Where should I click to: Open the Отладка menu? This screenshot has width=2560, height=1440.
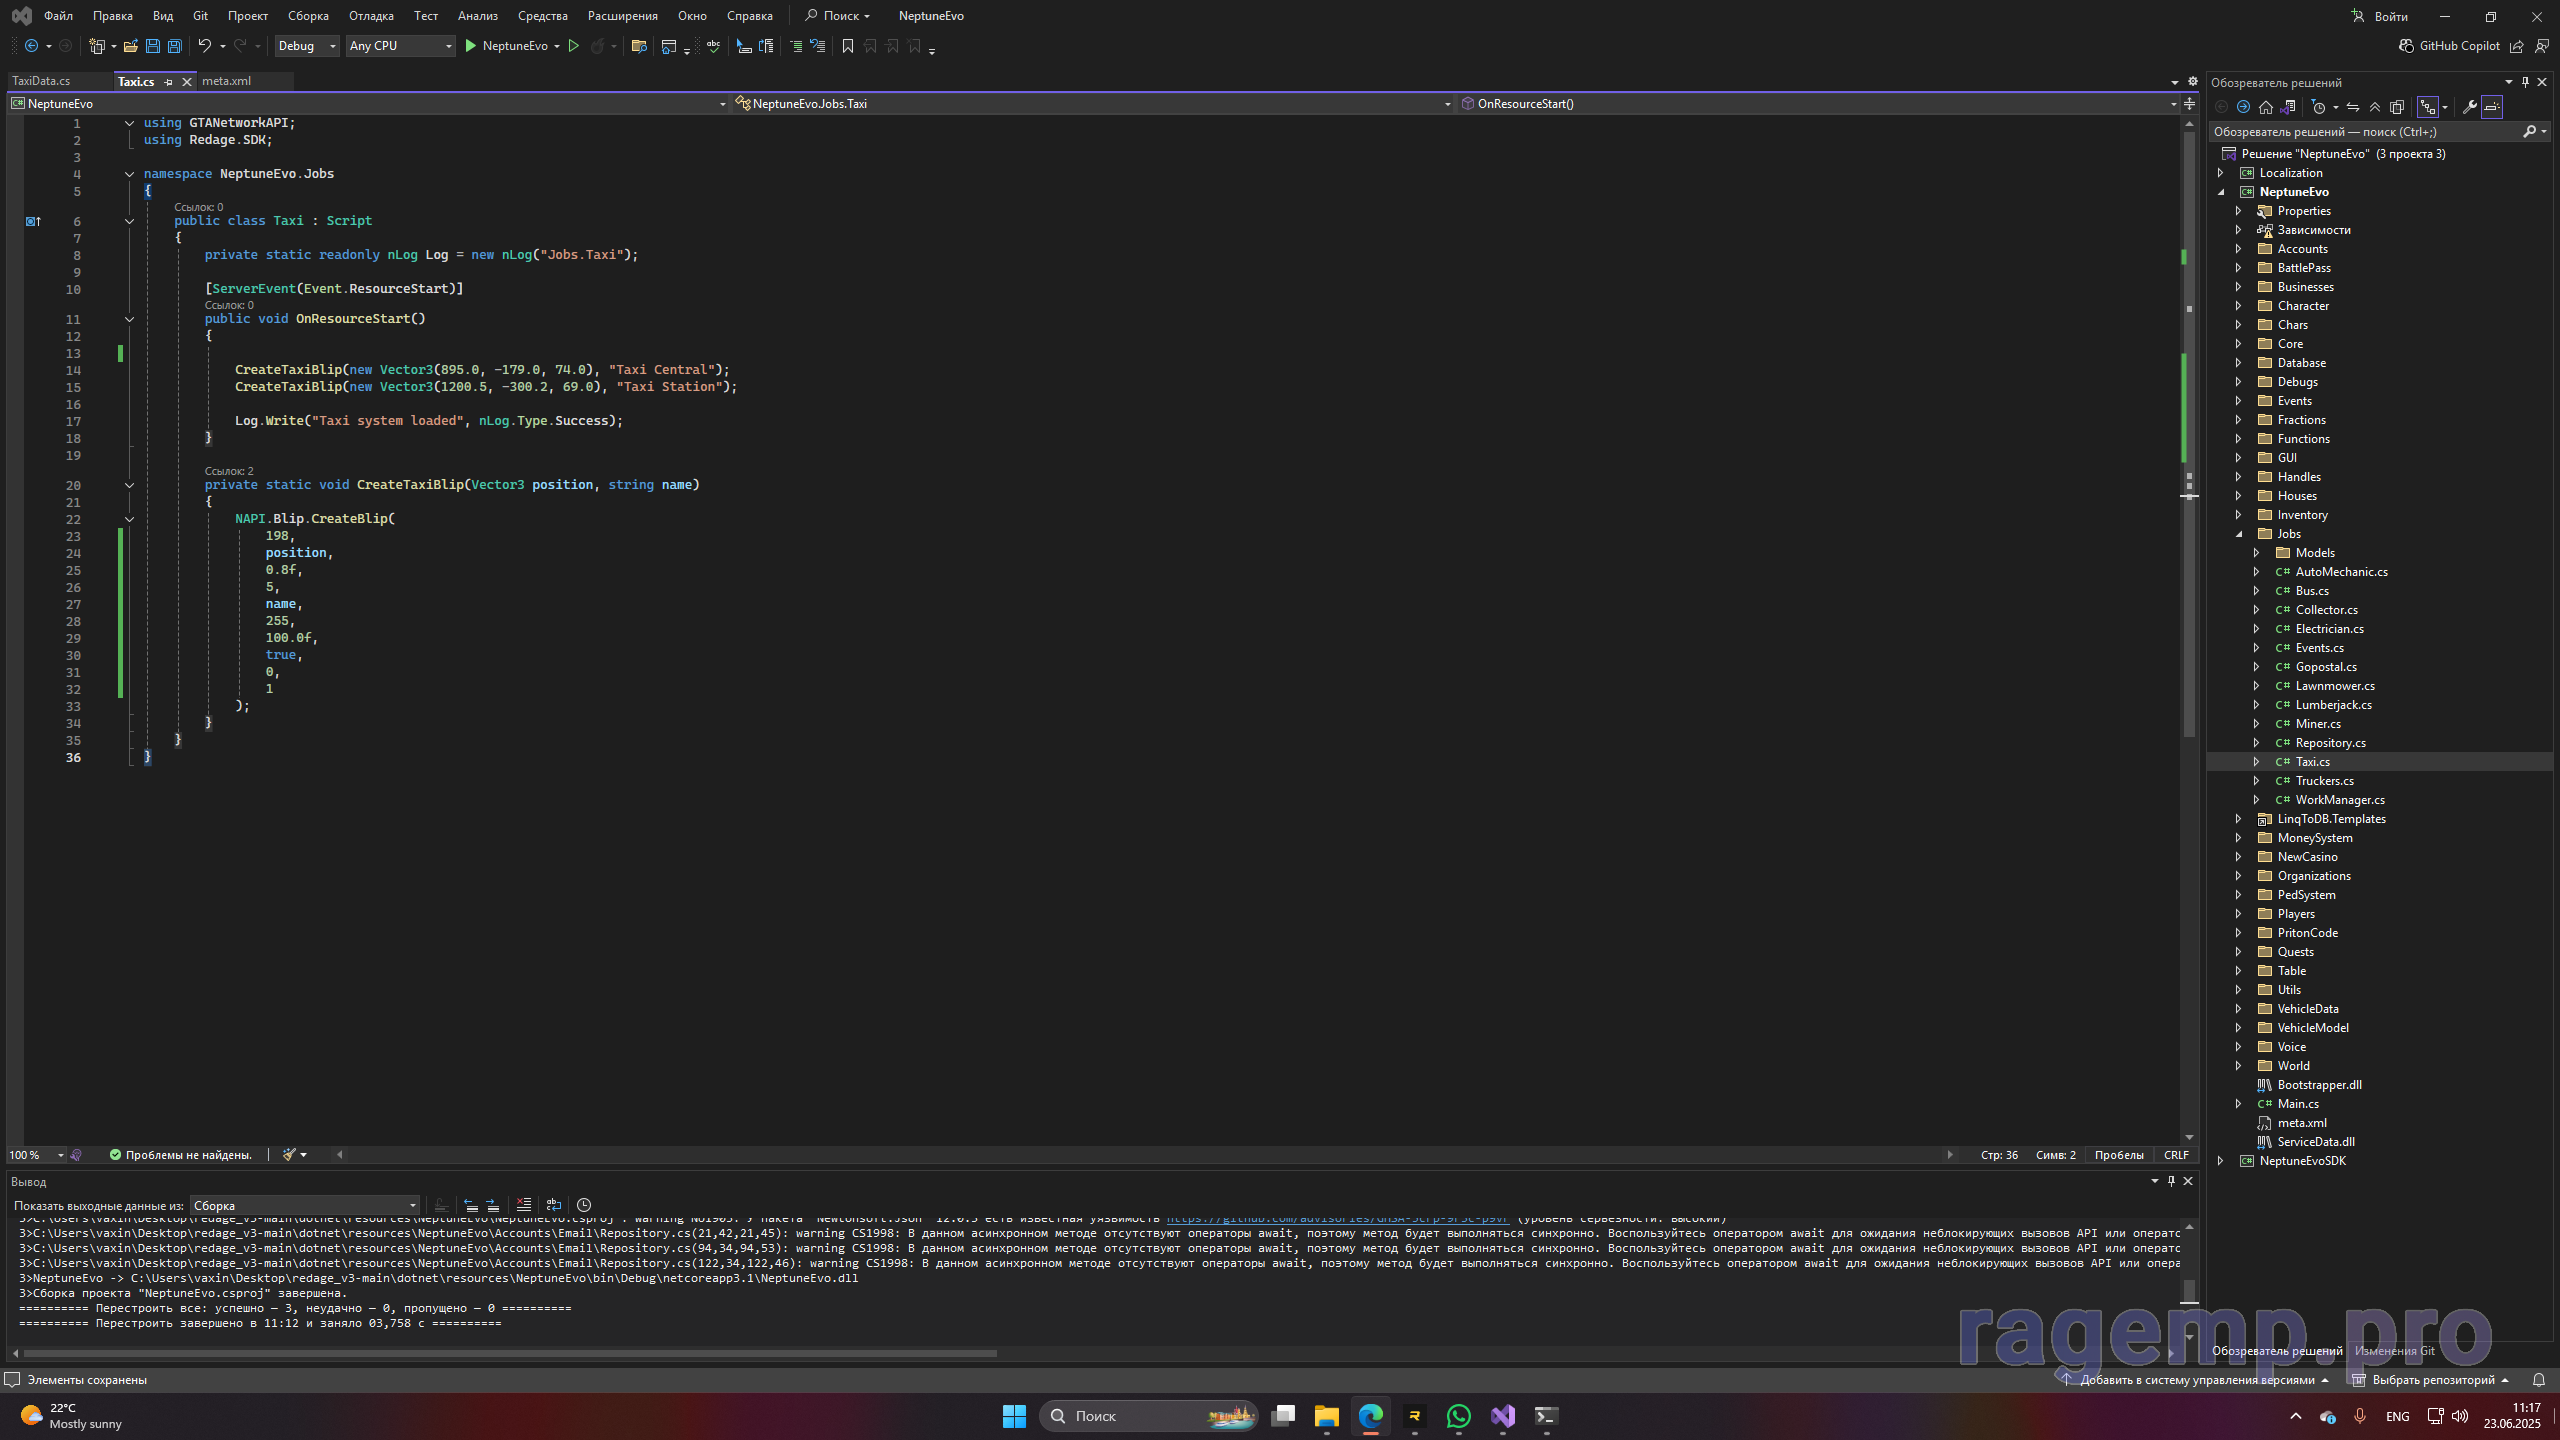tap(371, 16)
